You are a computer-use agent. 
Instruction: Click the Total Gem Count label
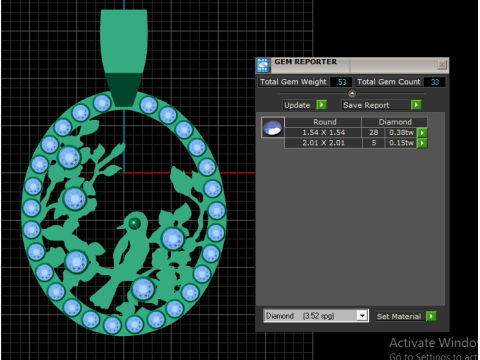pos(389,82)
